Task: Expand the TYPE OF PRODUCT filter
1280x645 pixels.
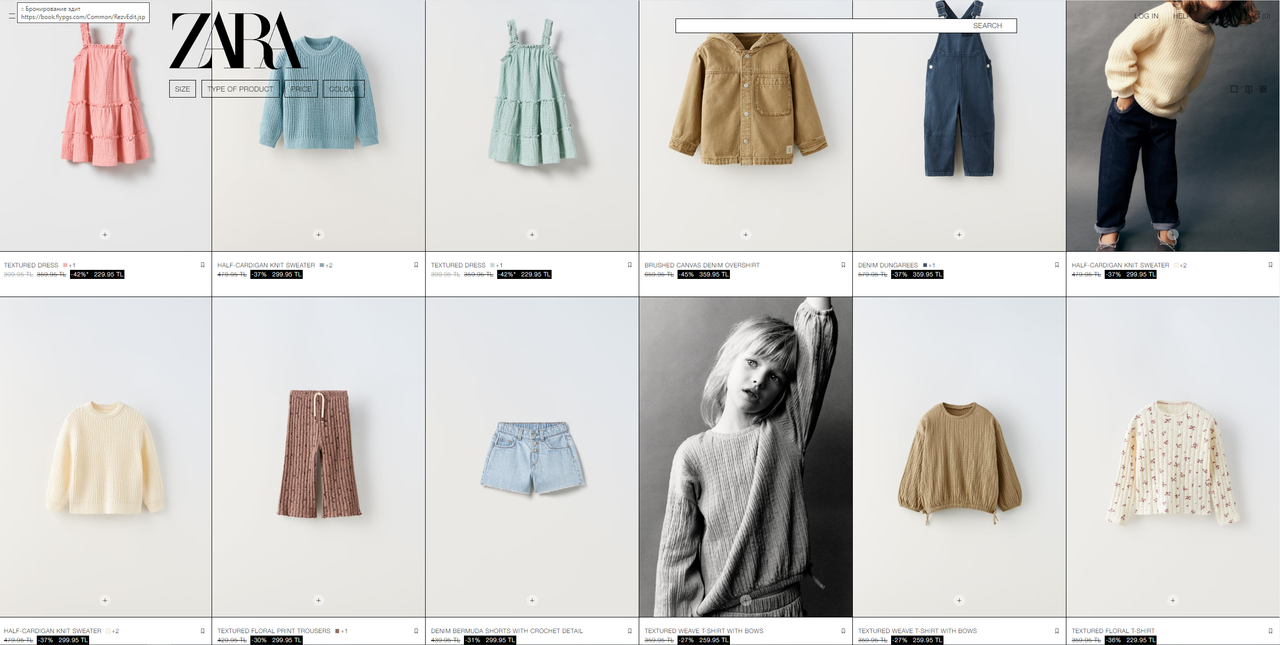Action: 240,89
